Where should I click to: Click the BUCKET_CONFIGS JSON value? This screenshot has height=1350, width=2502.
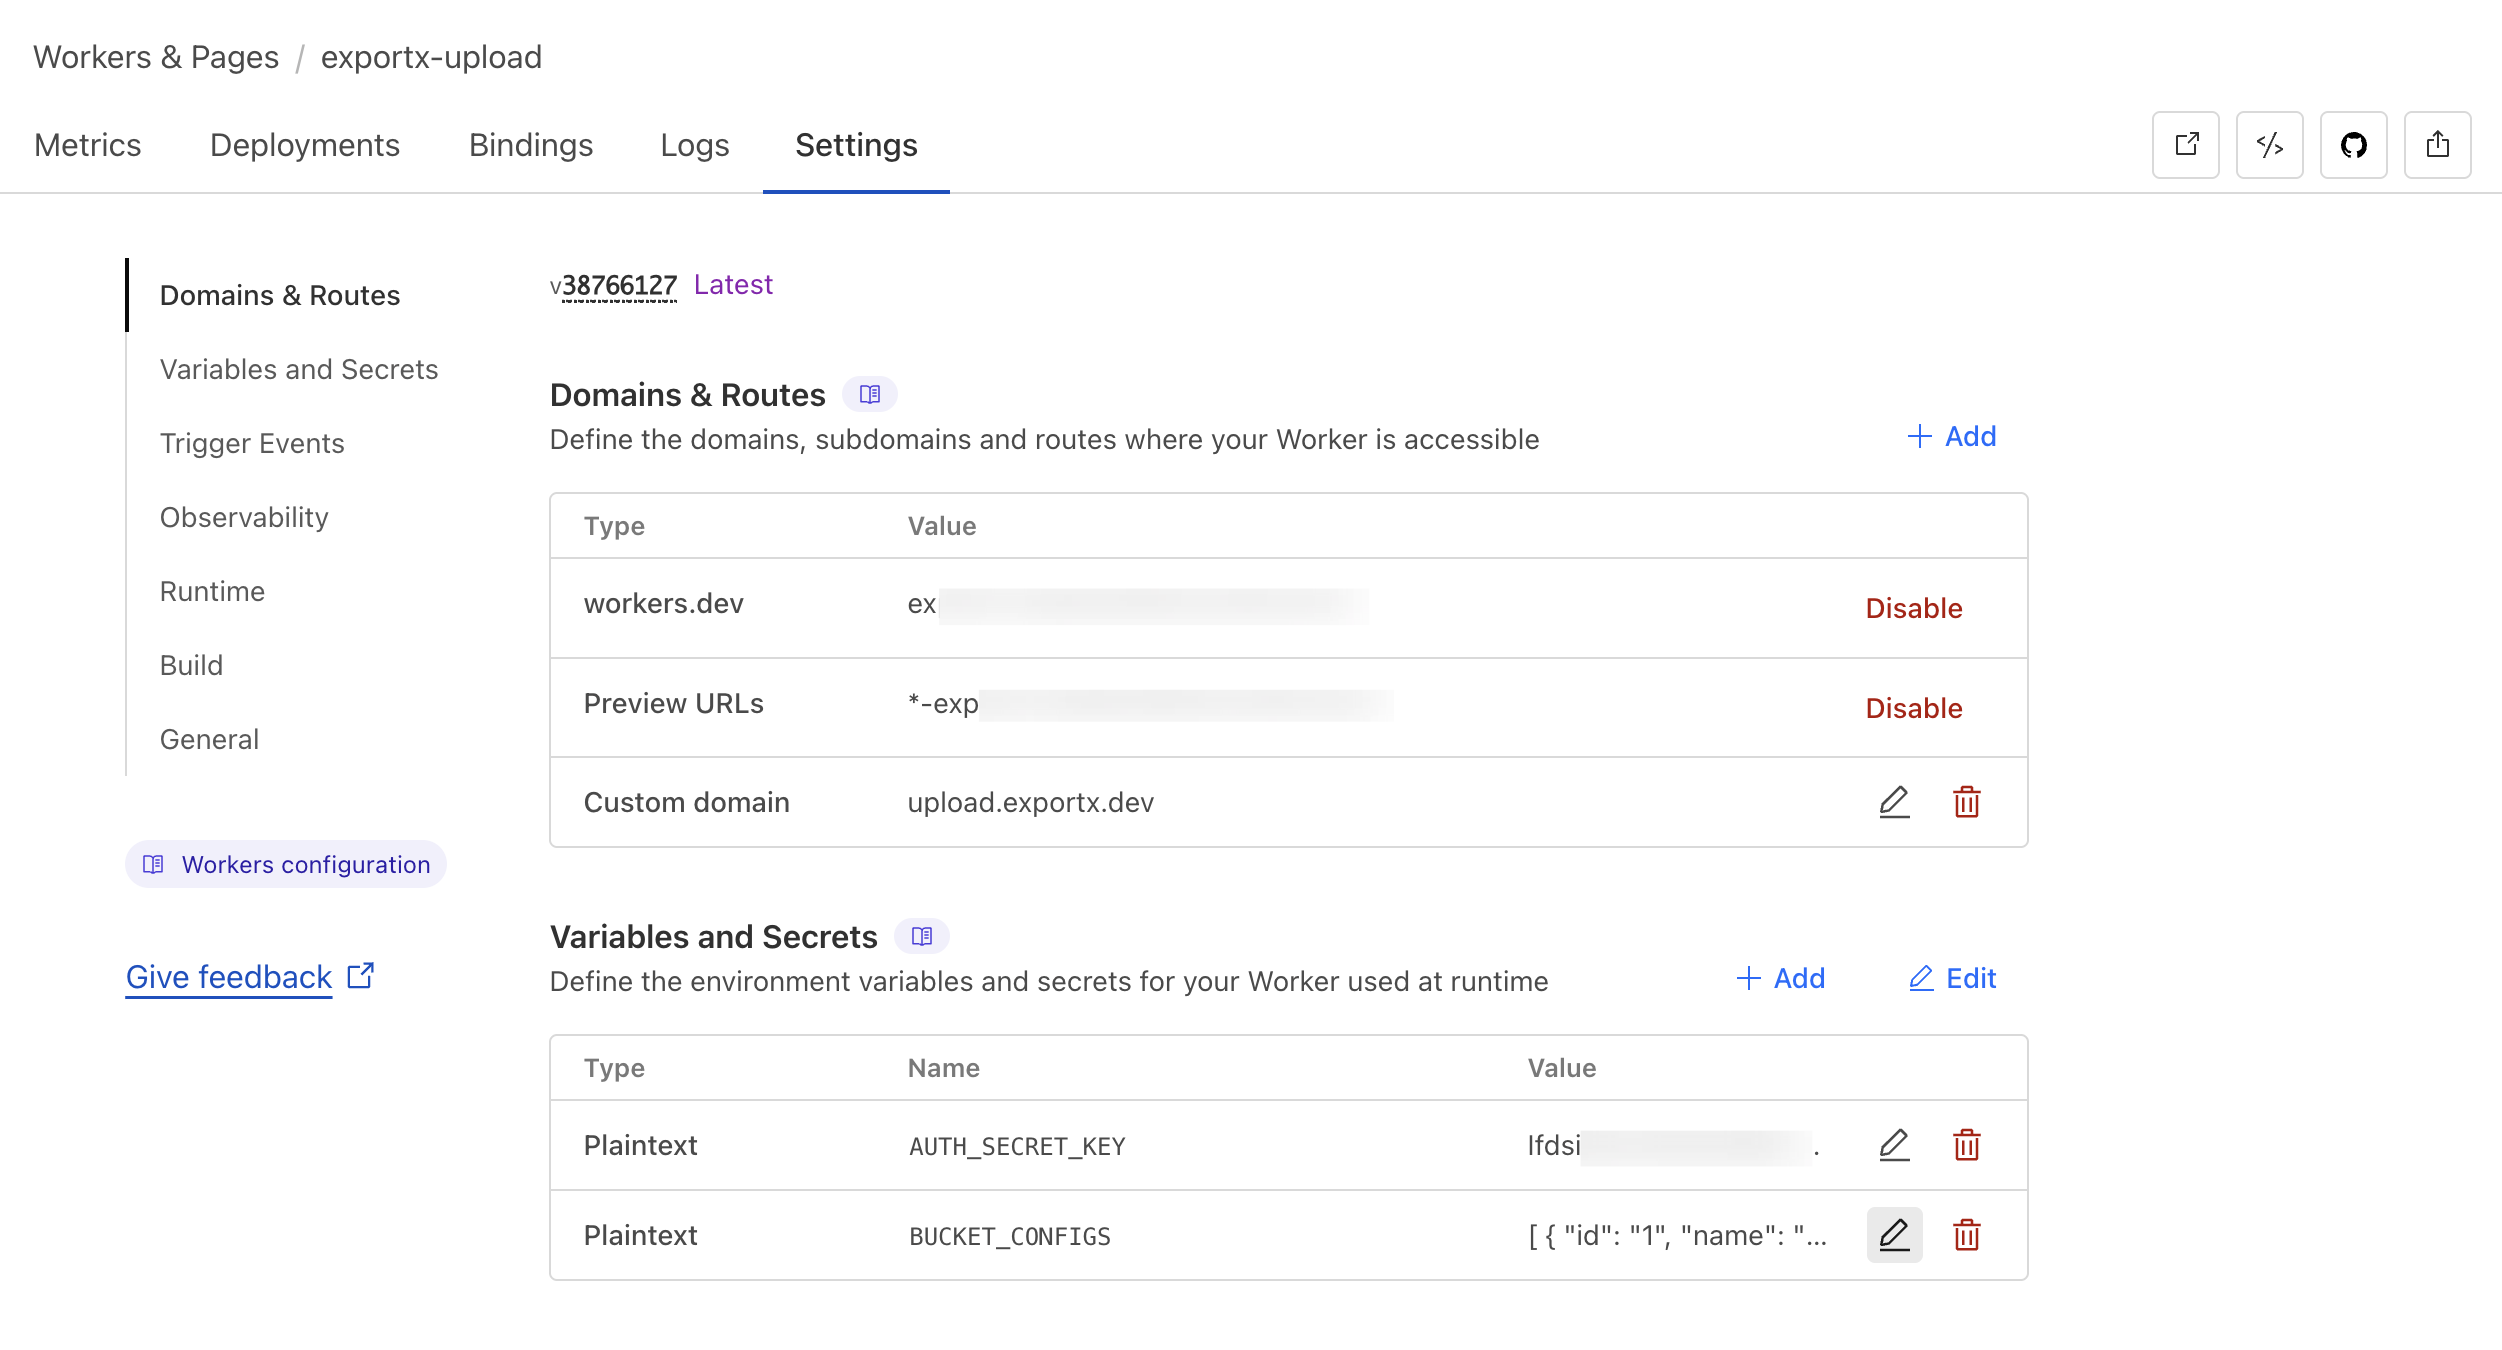[1677, 1235]
